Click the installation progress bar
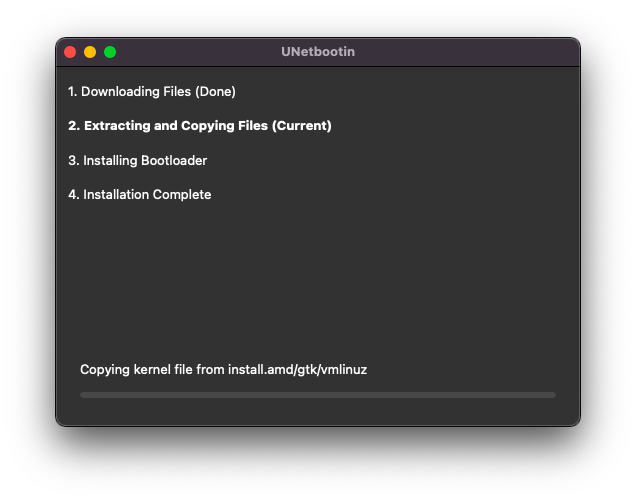The width and height of the screenshot is (636, 500). (x=317, y=395)
